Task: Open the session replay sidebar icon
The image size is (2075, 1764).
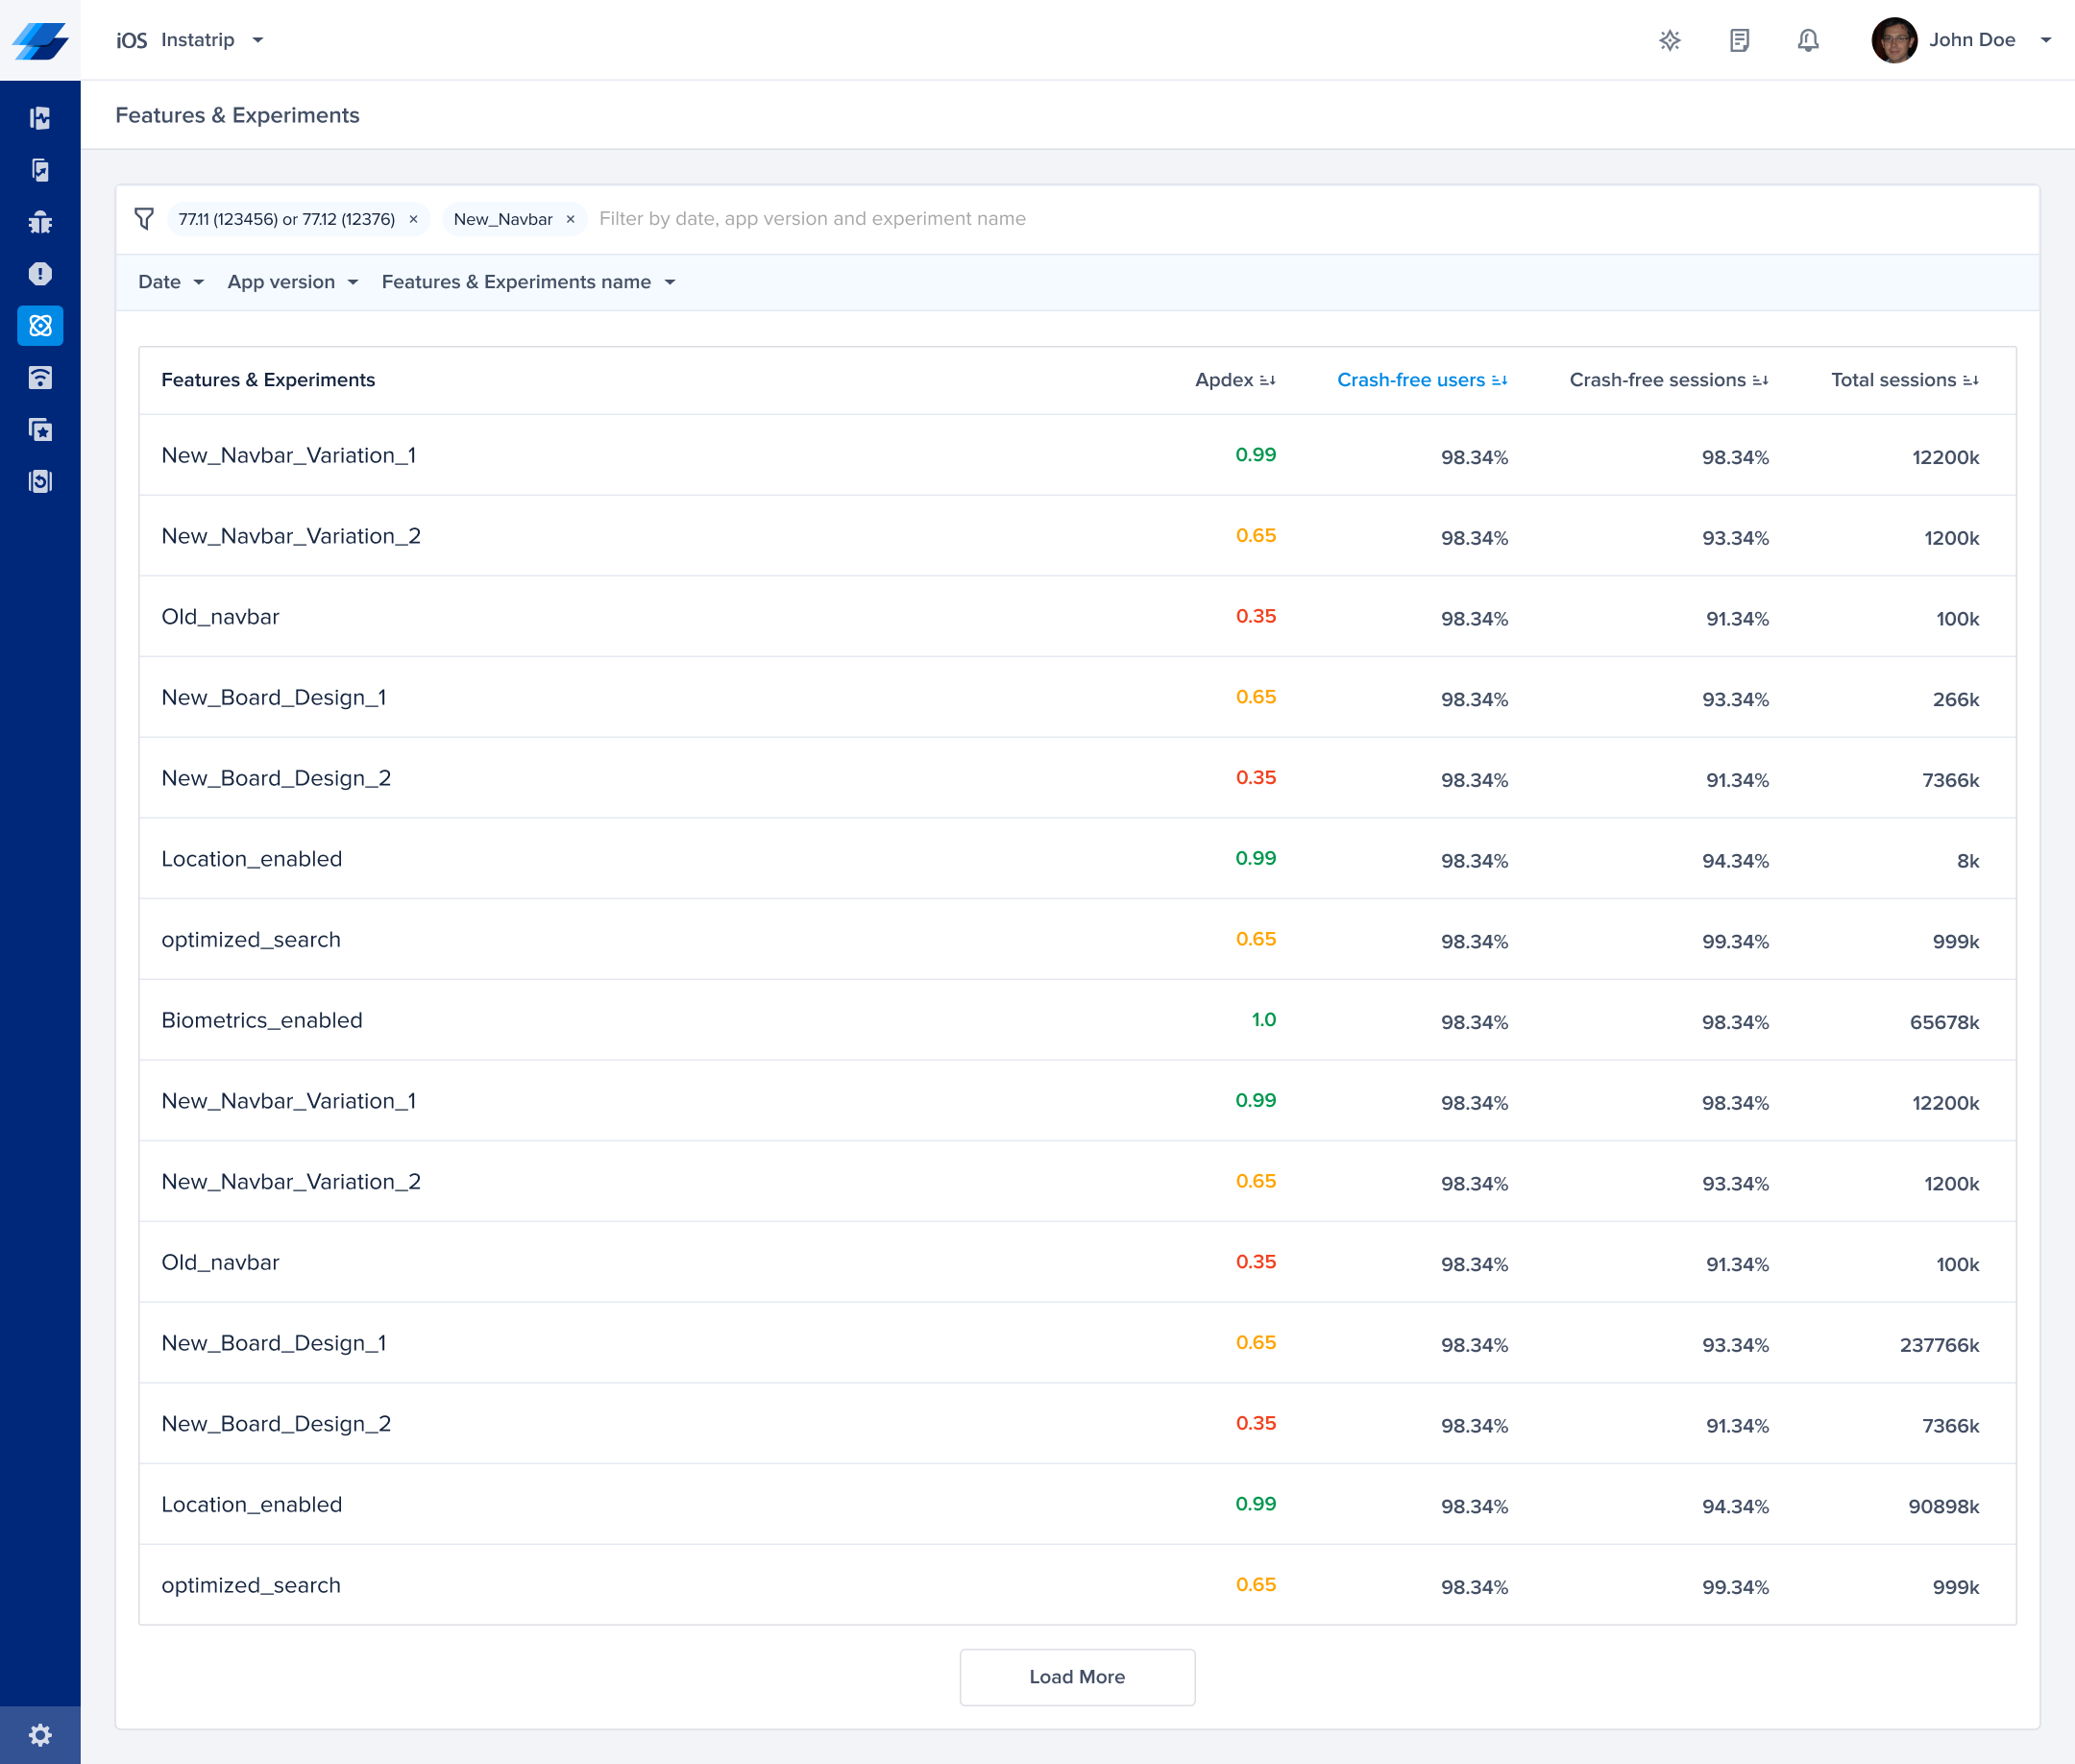Action: (40, 482)
